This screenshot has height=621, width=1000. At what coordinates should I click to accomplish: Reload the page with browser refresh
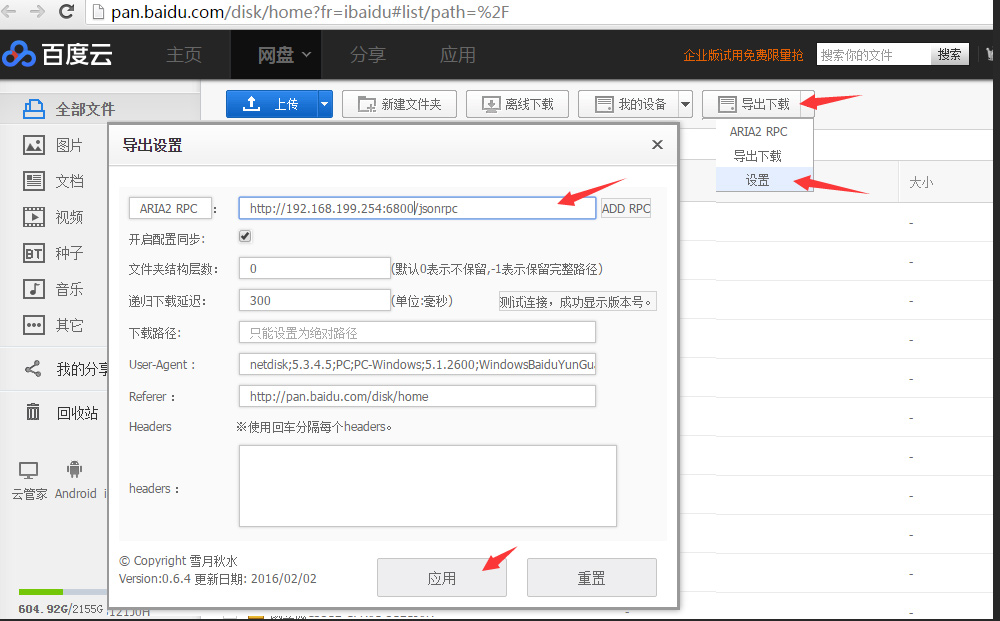tap(67, 13)
